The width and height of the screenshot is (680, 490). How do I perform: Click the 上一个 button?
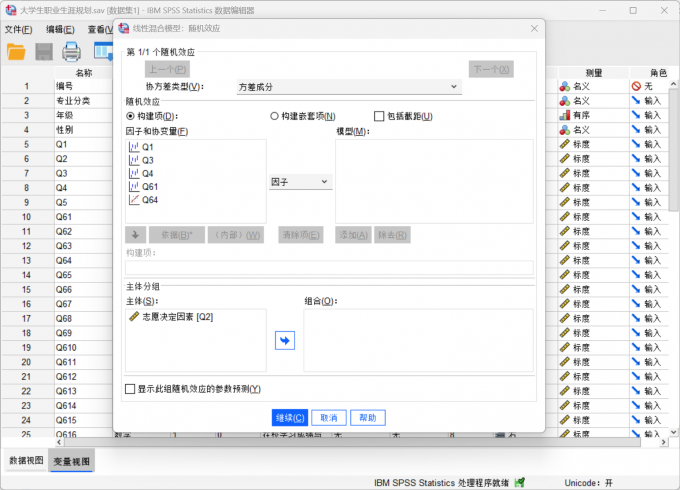(x=167, y=69)
